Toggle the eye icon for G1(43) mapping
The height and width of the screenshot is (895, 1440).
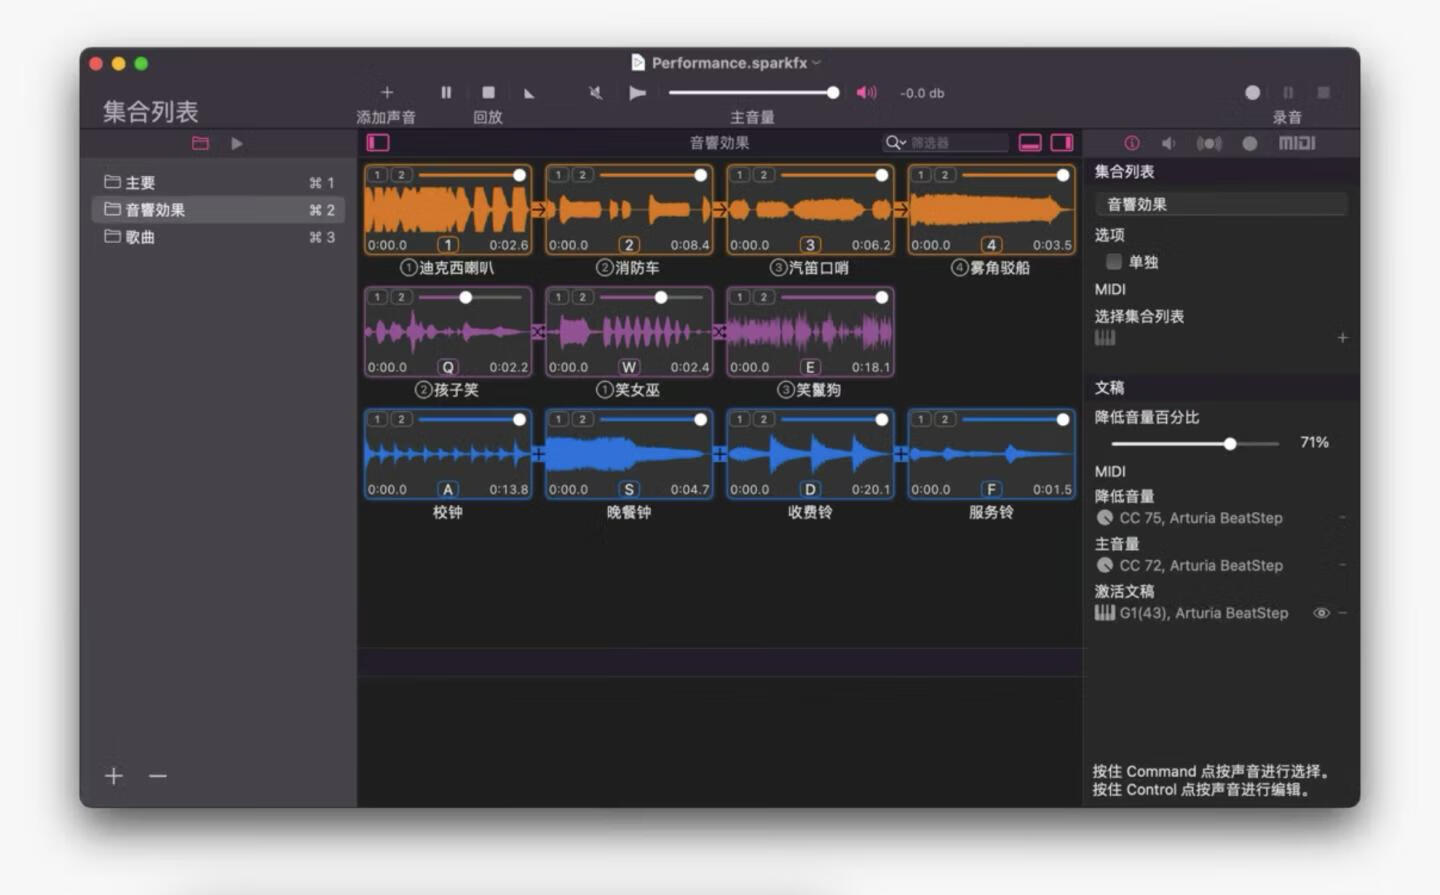[x=1321, y=613]
